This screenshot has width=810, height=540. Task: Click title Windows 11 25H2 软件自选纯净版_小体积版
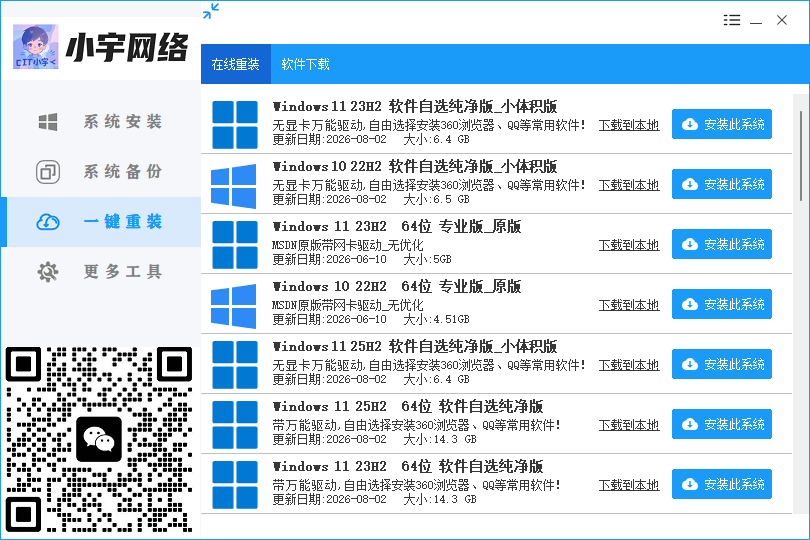(x=415, y=346)
